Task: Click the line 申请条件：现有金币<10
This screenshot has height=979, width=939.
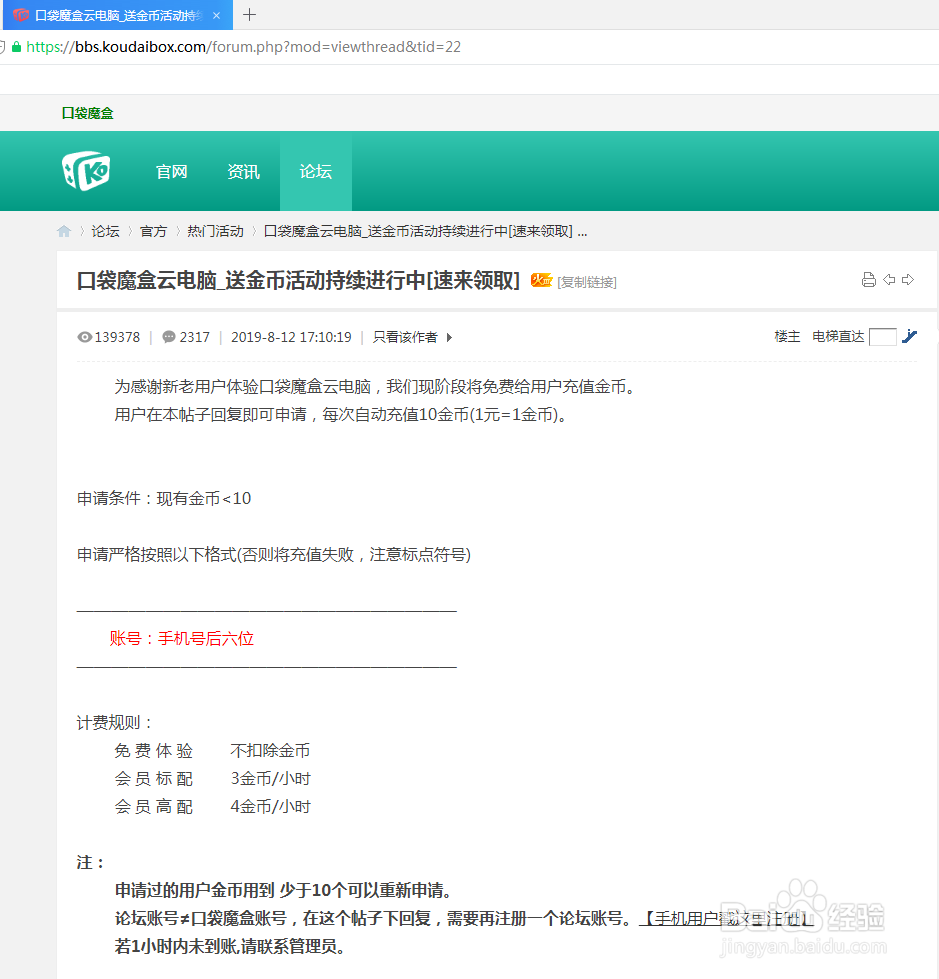Action: tap(164, 498)
